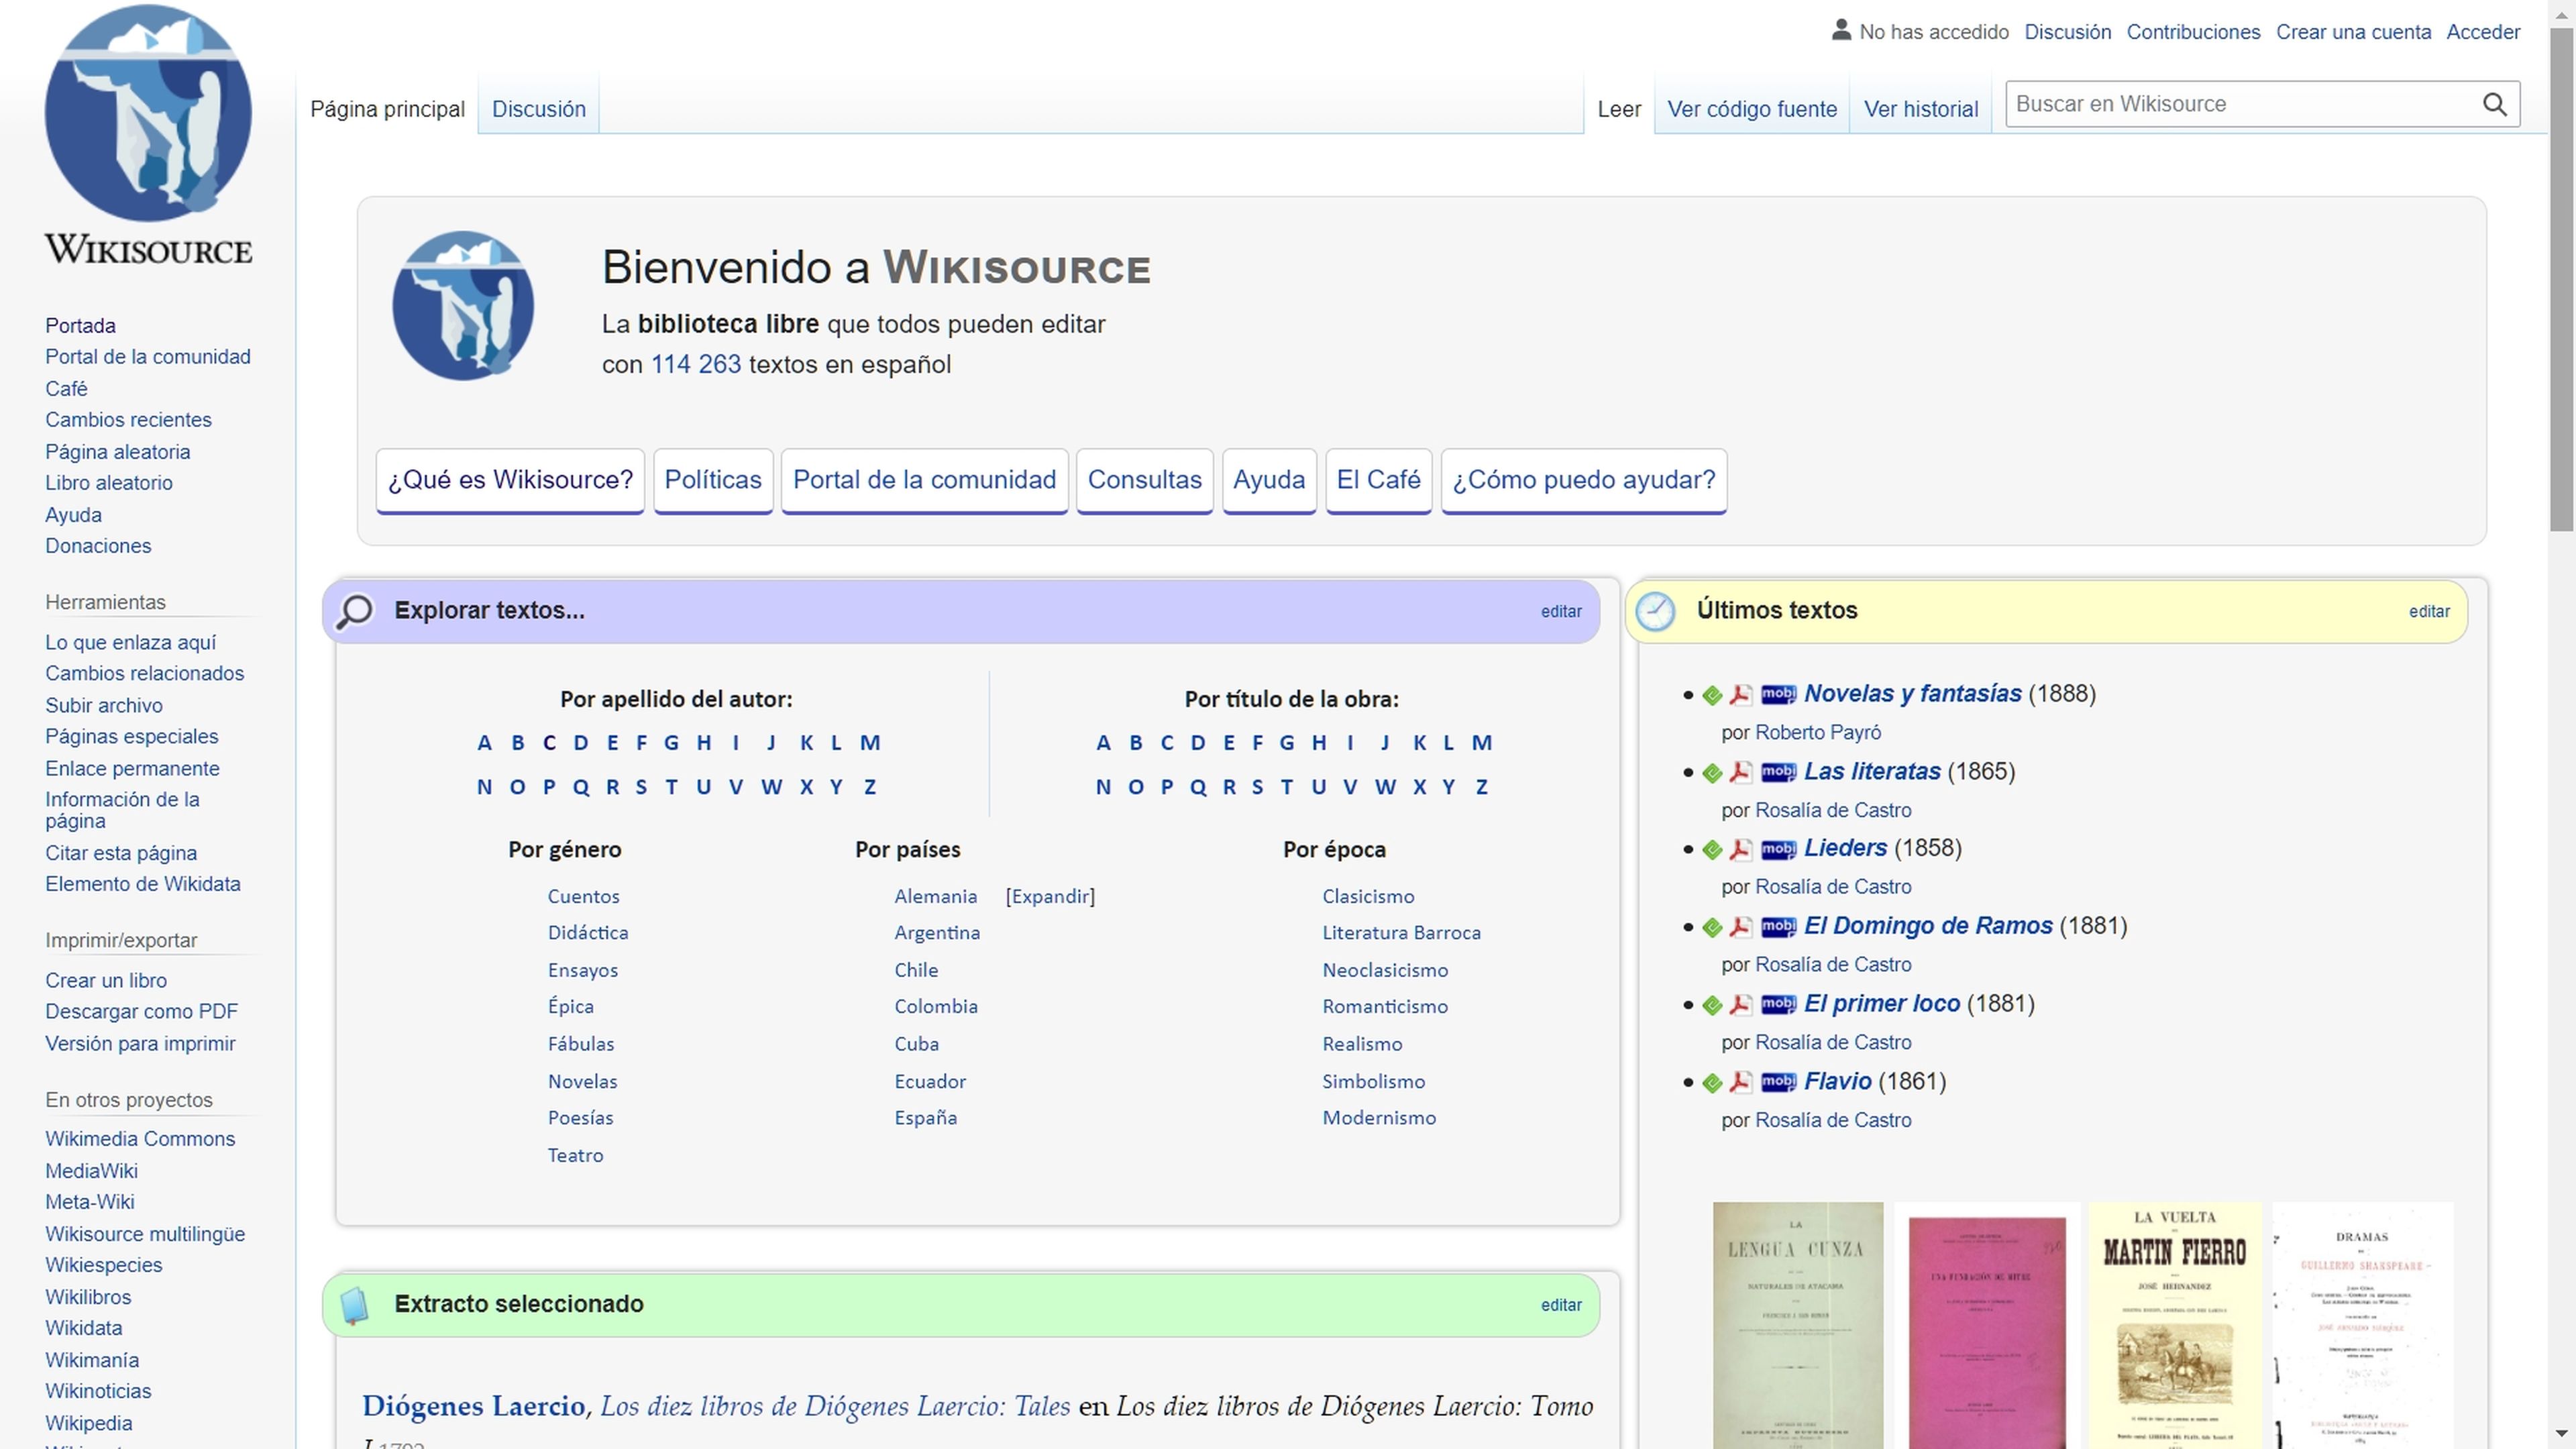The image size is (2576, 1449).
Task: Open Novelas y fantasías text link
Action: tap(1912, 694)
